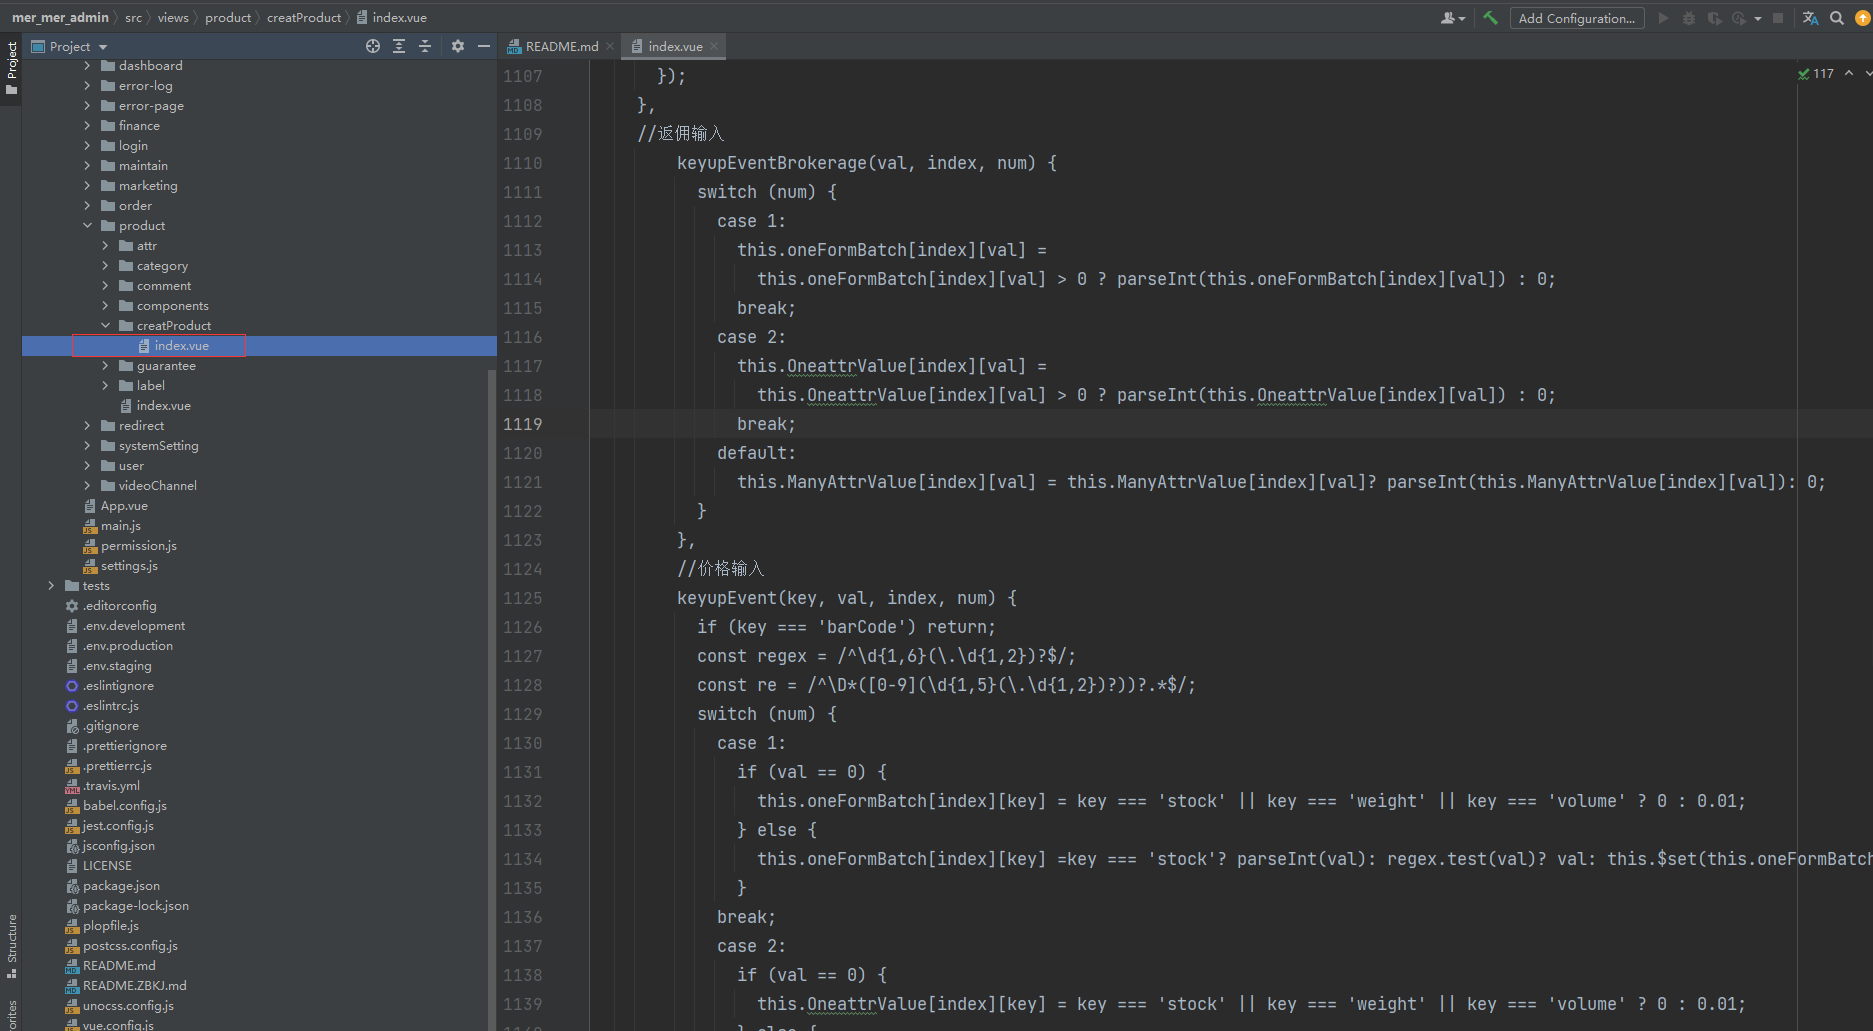
Task: Click the Stop square icon
Action: (1778, 18)
